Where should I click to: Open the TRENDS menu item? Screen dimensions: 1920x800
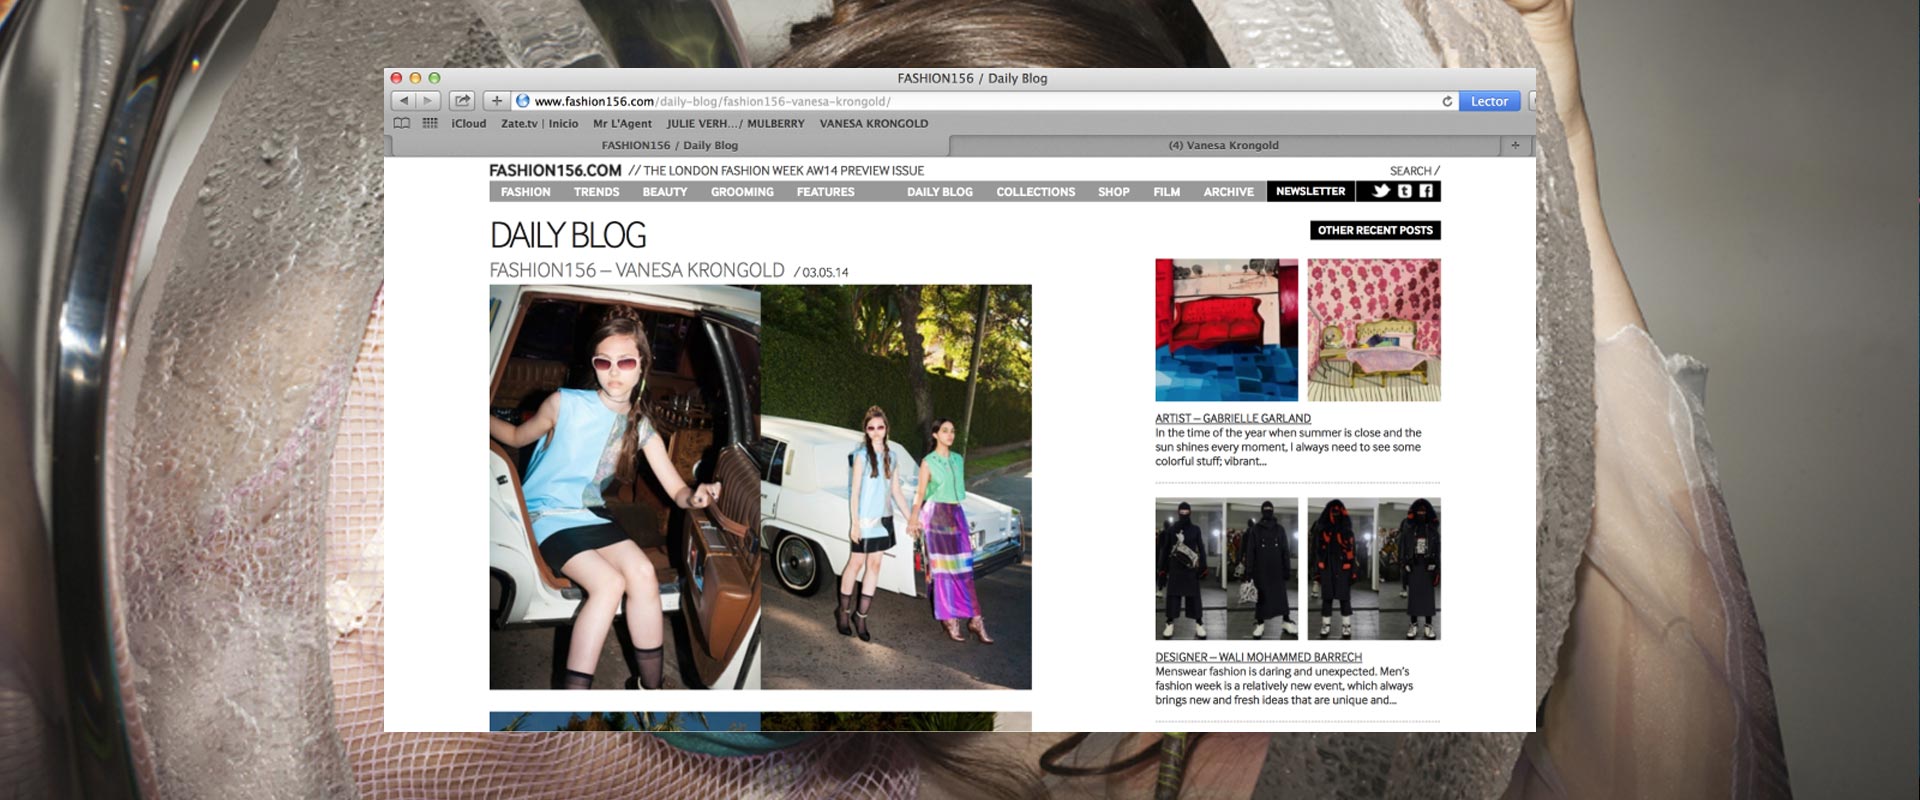click(x=597, y=192)
